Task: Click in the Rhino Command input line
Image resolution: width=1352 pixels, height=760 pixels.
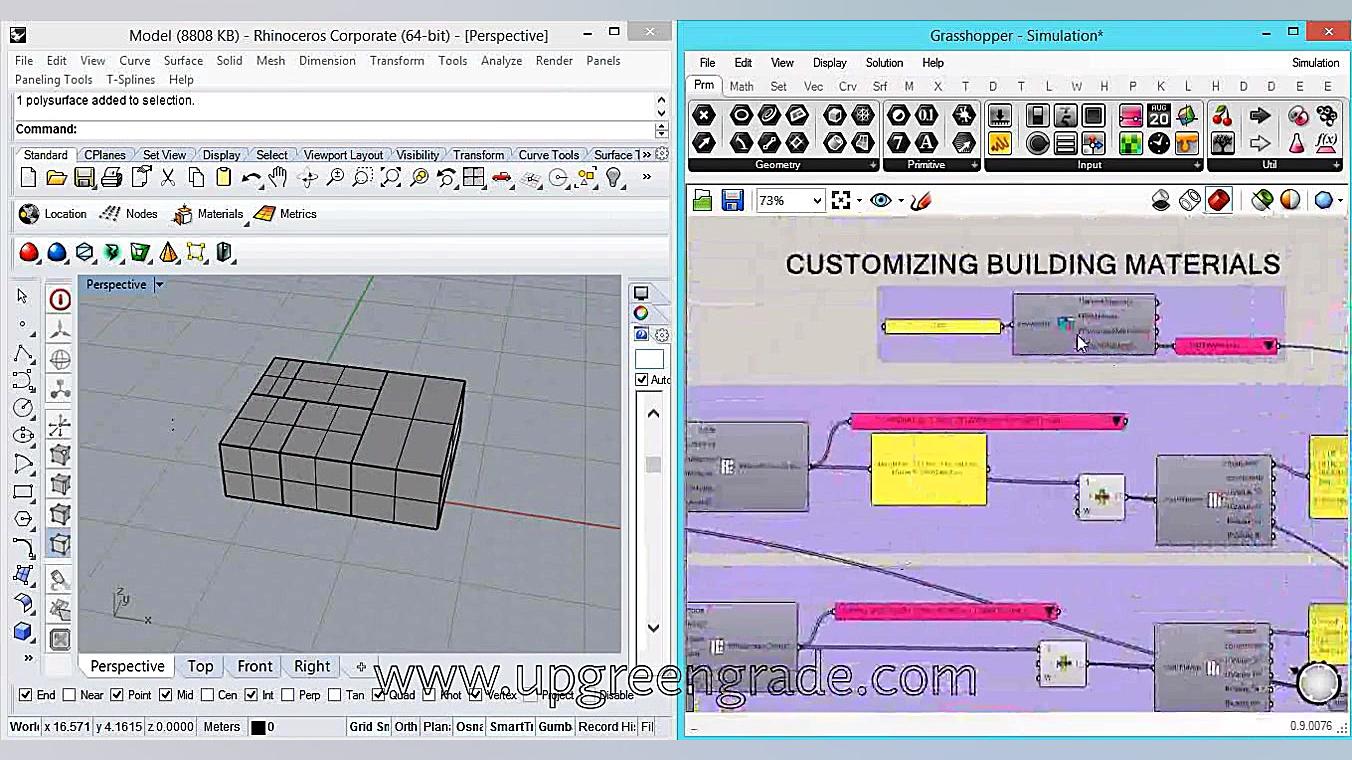Action: point(364,129)
